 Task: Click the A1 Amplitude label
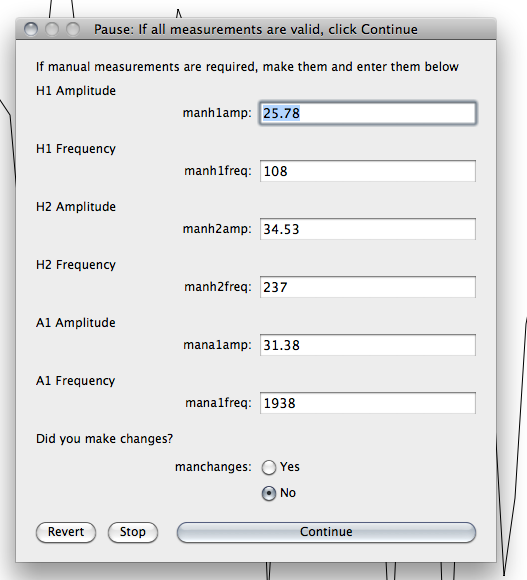coord(75,323)
